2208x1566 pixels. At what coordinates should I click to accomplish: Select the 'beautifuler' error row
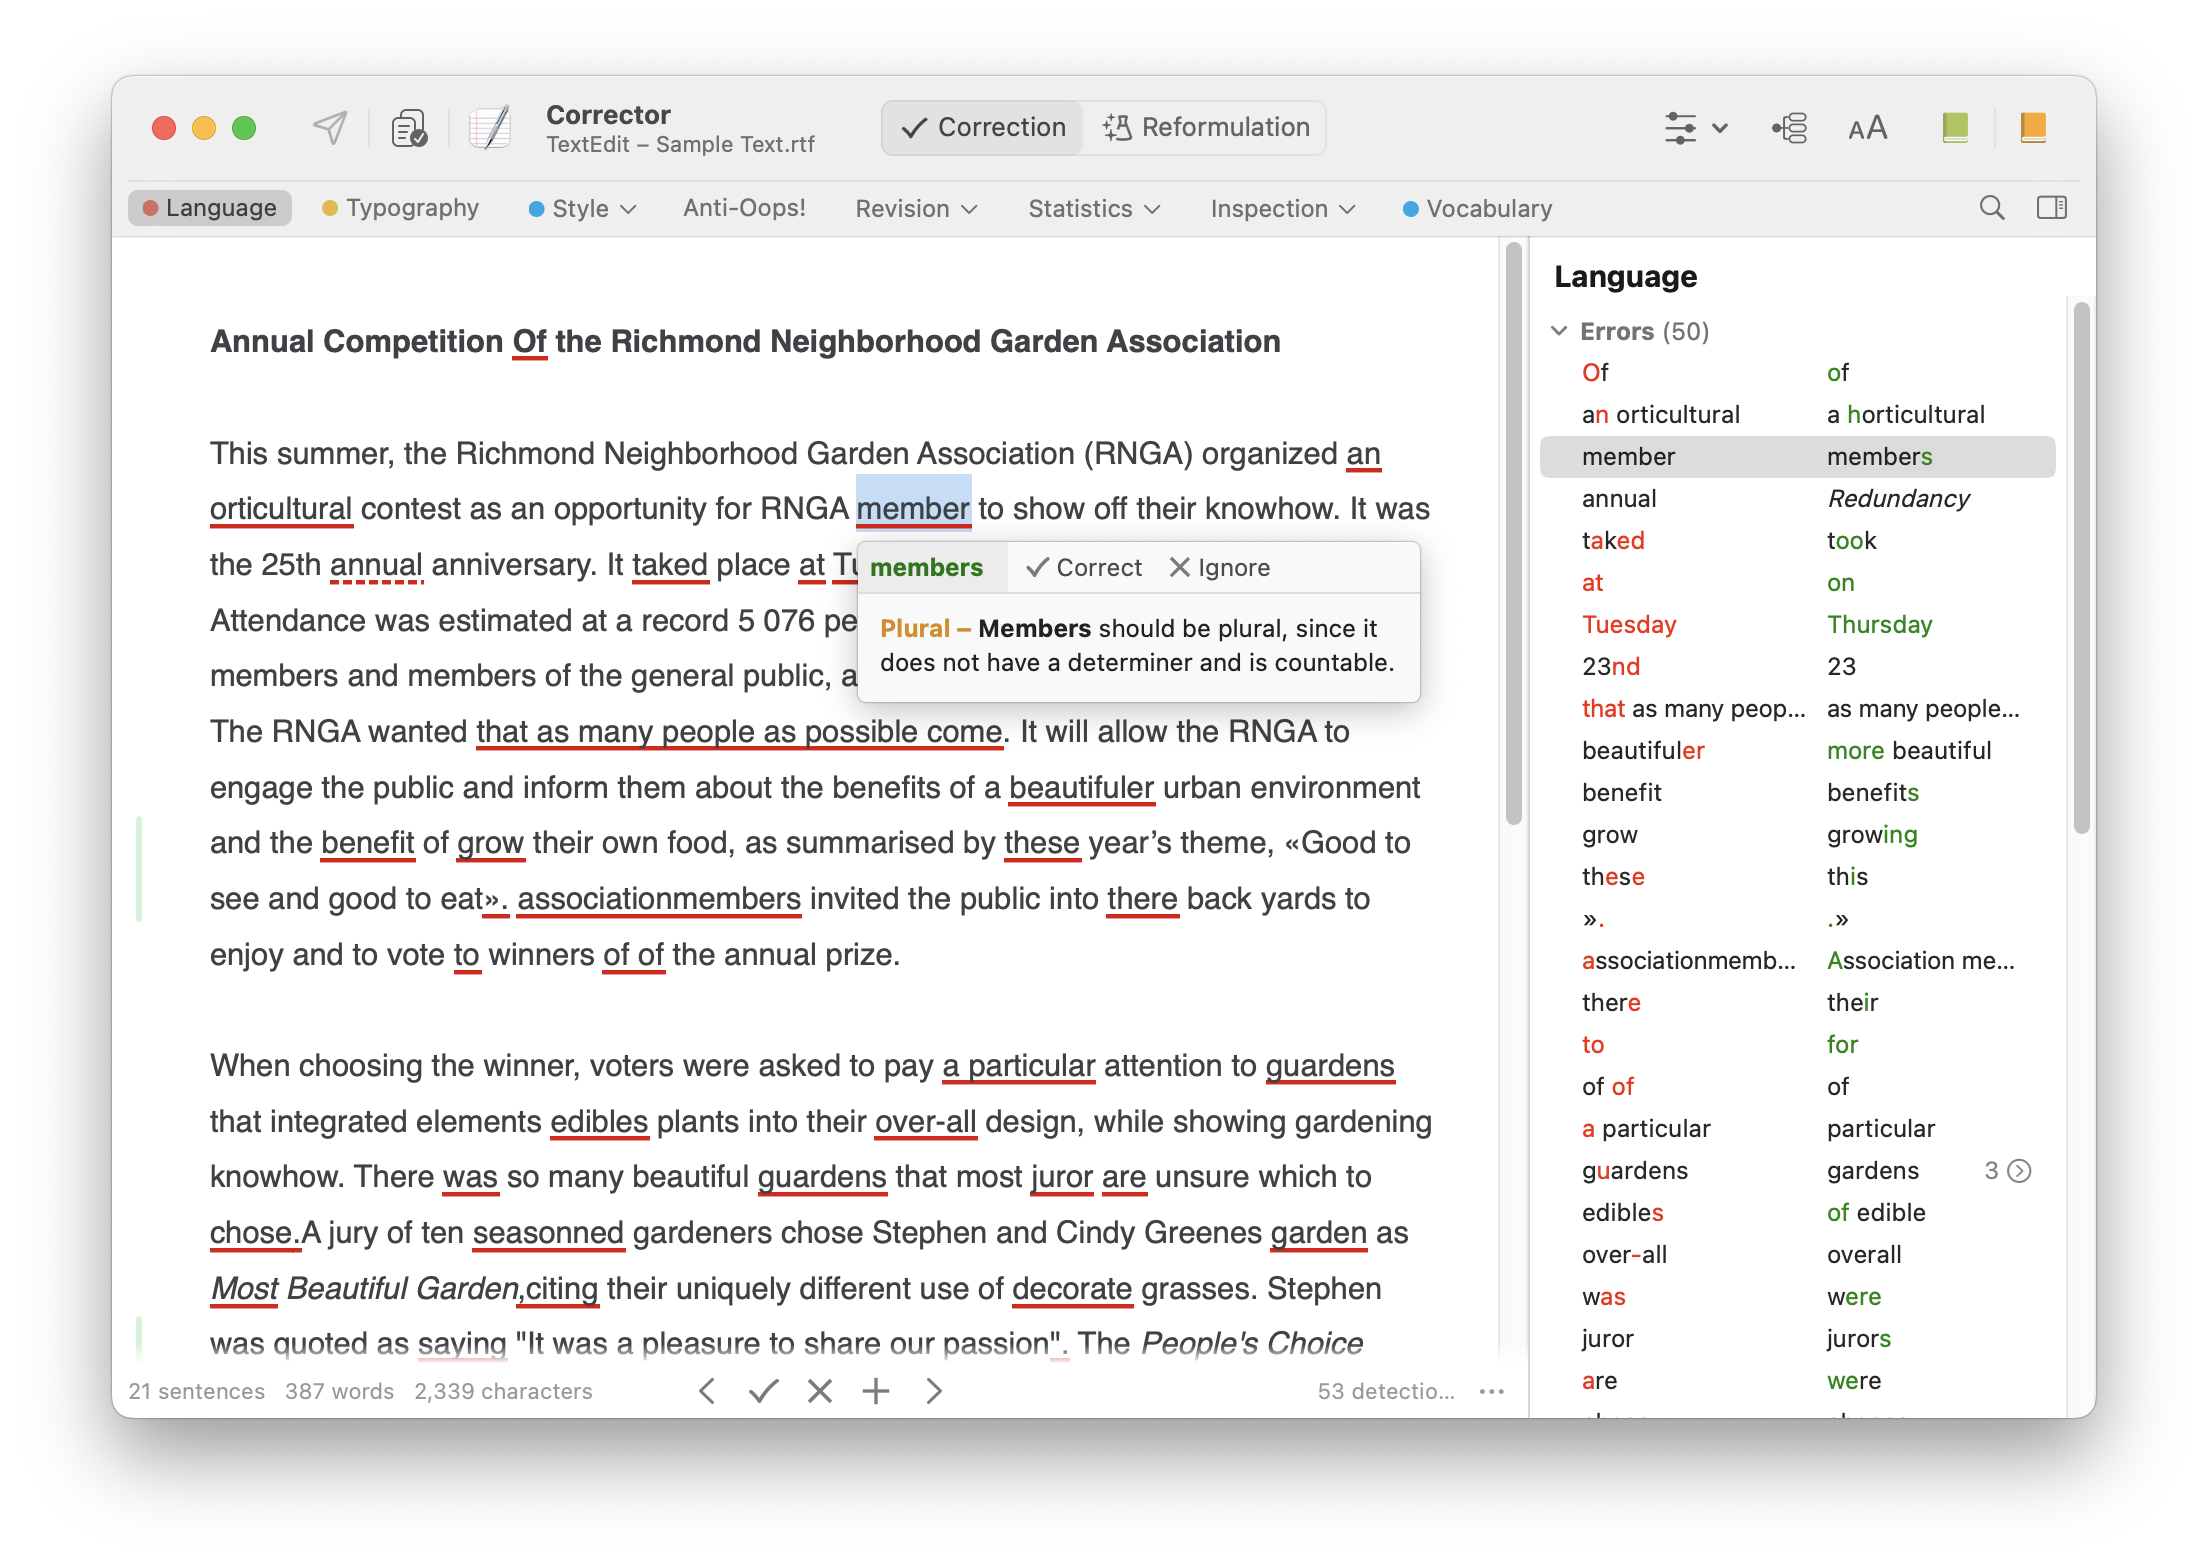click(x=1798, y=751)
